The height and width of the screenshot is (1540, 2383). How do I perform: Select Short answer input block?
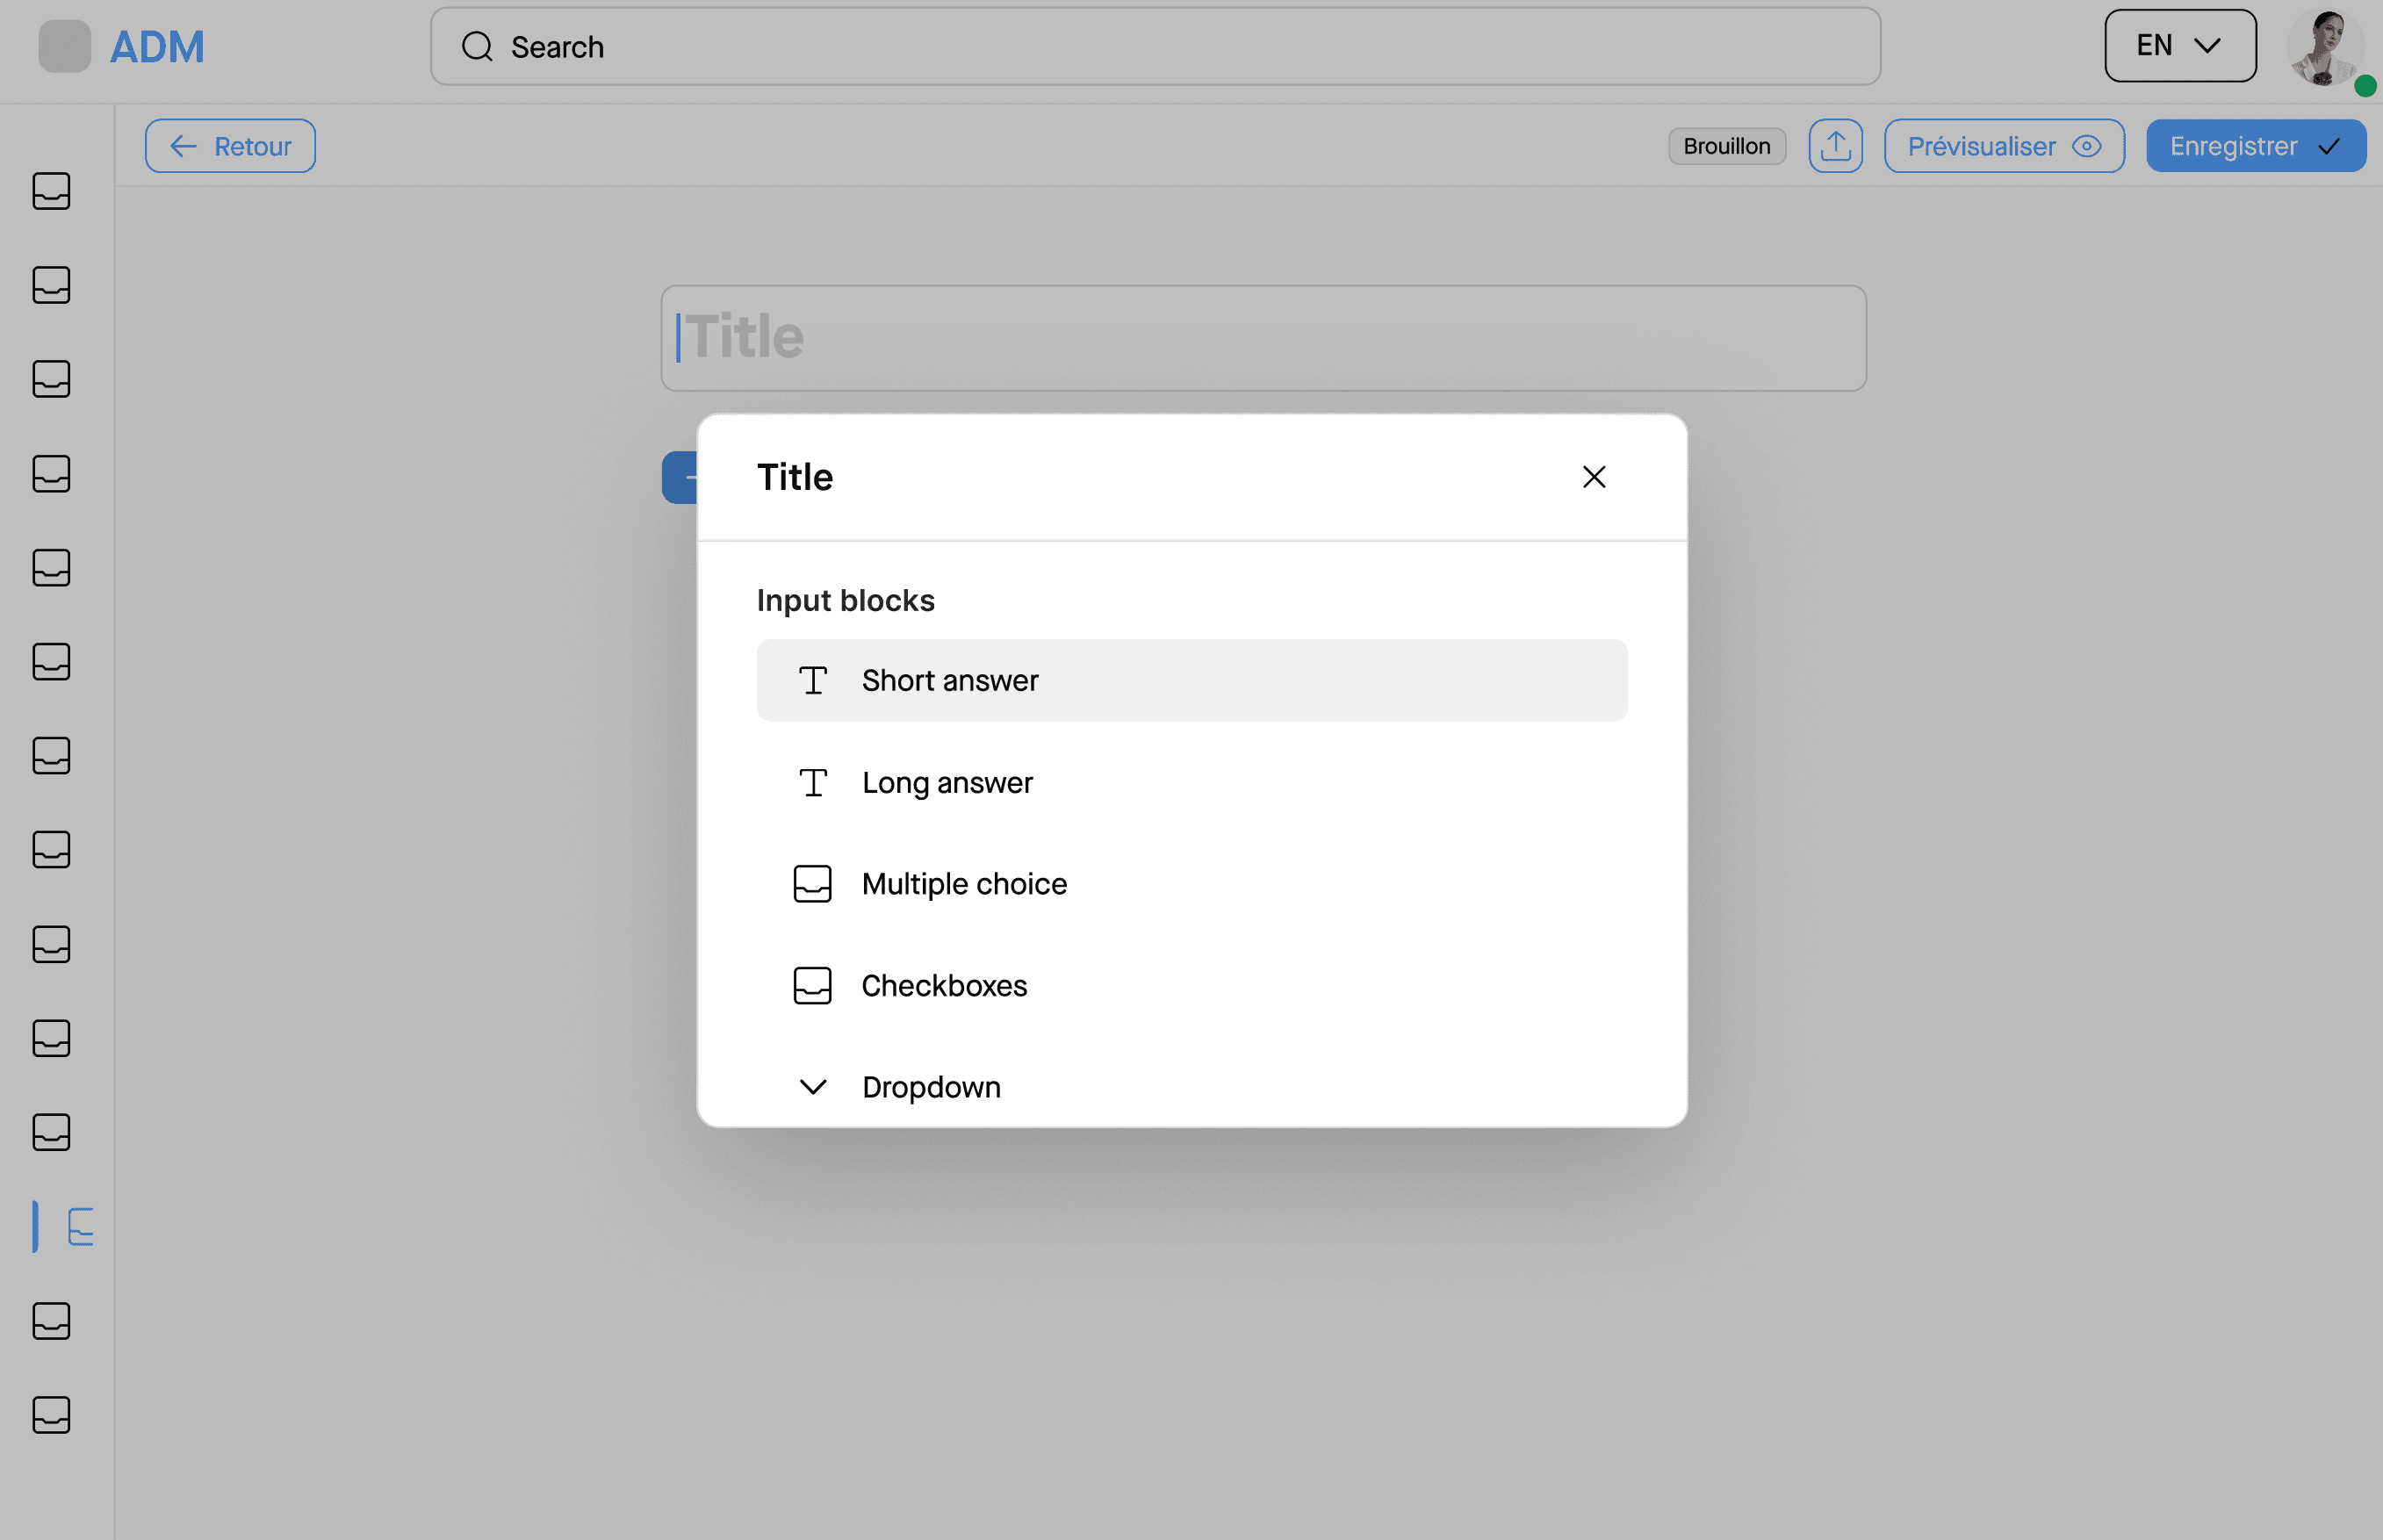(x=1192, y=680)
